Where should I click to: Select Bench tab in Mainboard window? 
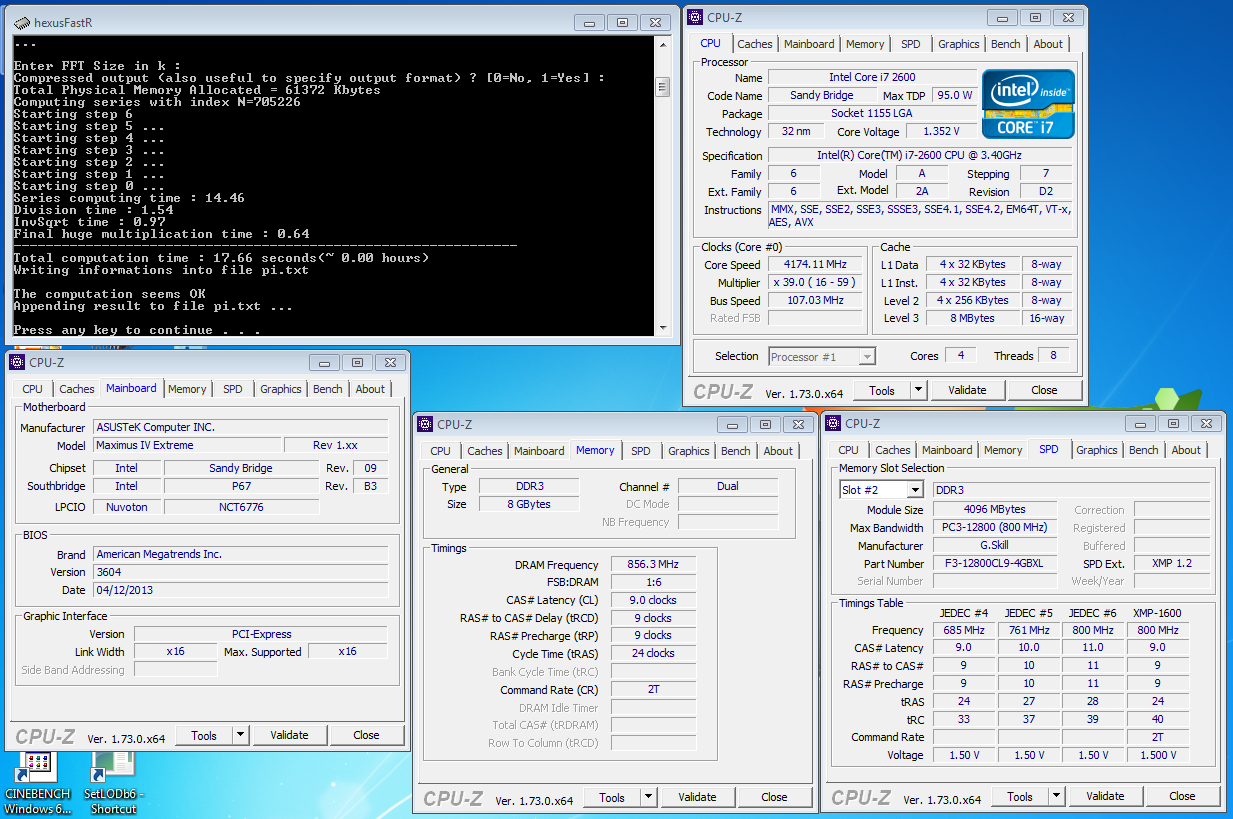[328, 389]
